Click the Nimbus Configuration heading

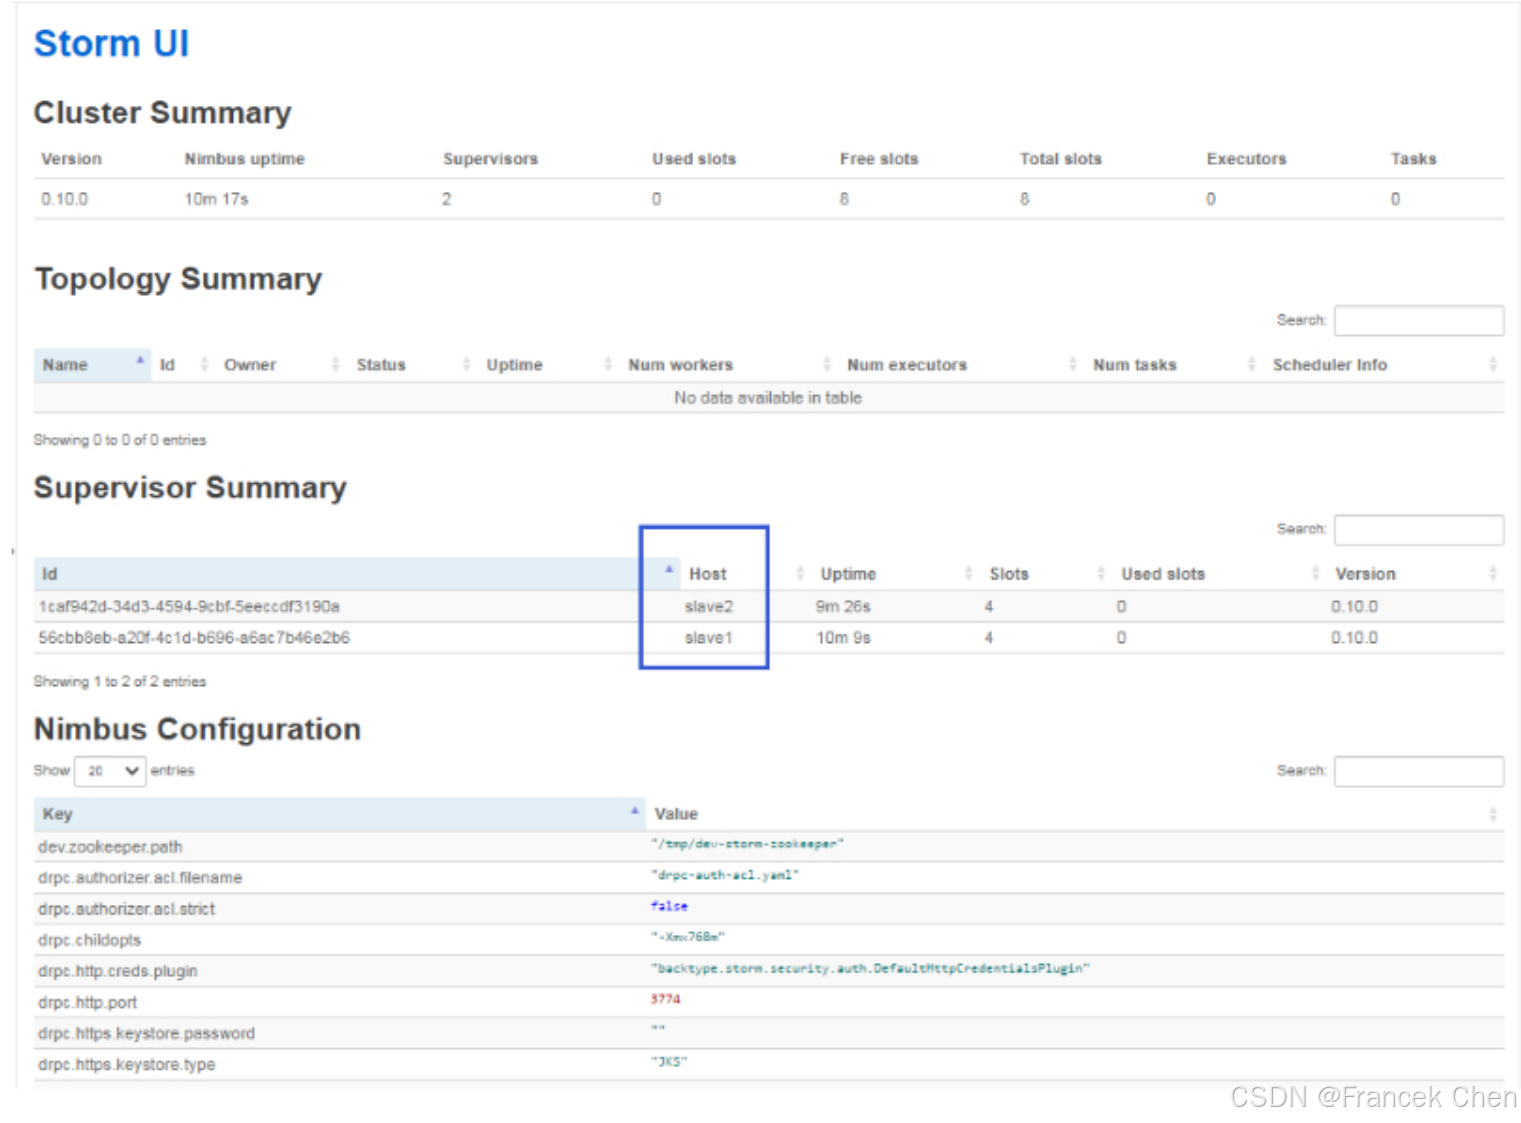pyautogui.click(x=197, y=729)
